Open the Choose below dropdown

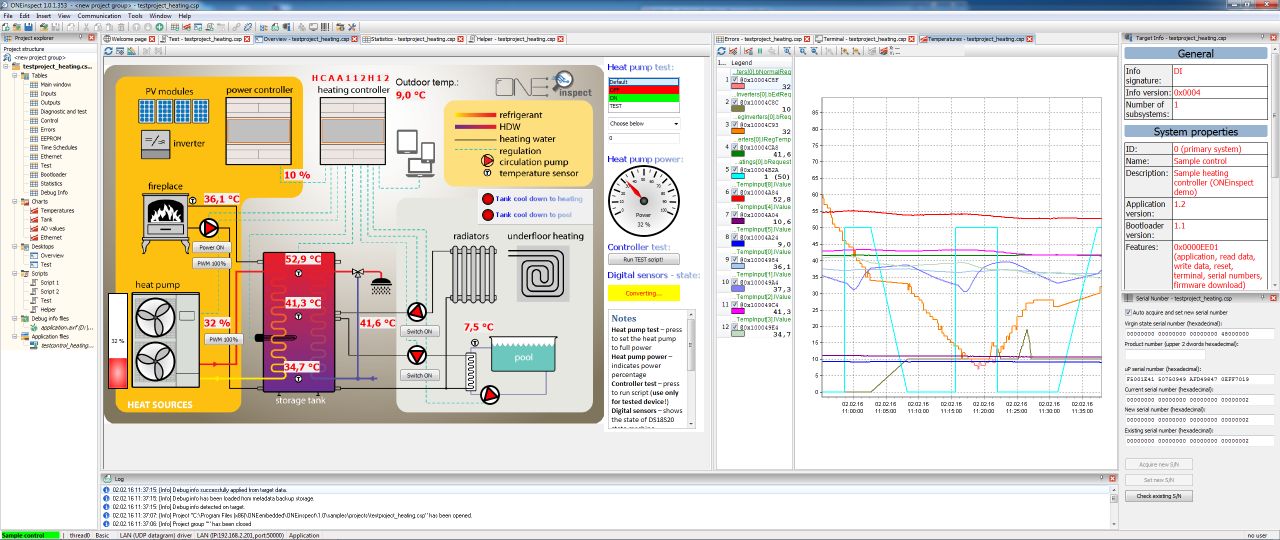click(643, 124)
